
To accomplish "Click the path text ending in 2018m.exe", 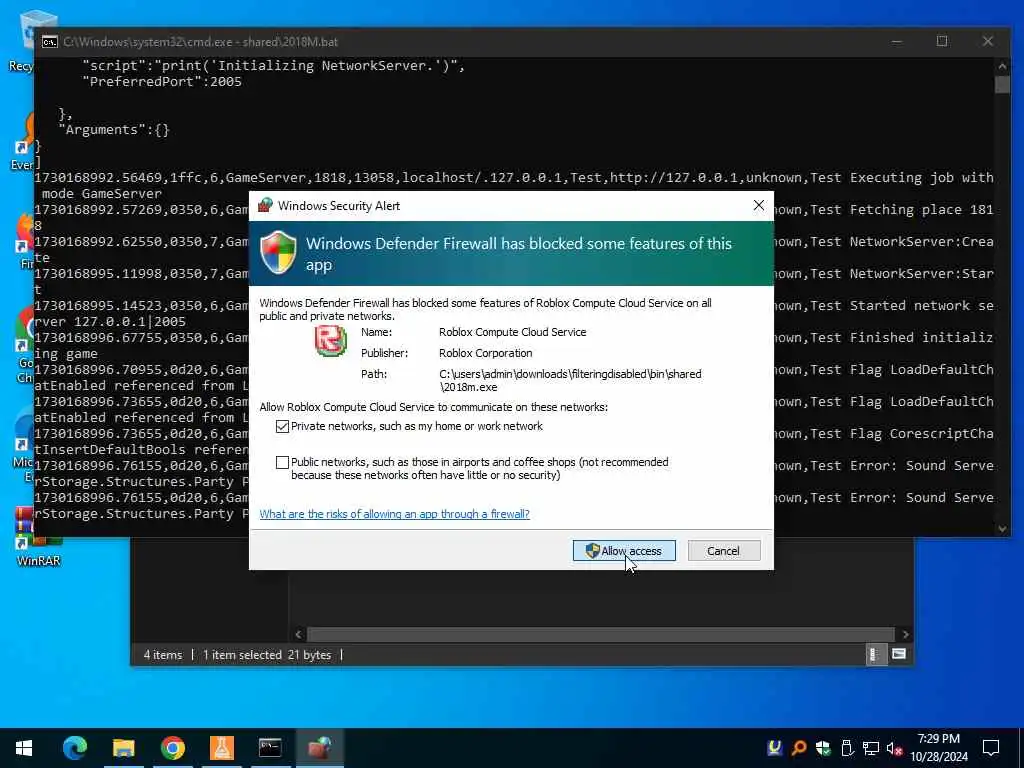I will pyautogui.click(x=570, y=380).
